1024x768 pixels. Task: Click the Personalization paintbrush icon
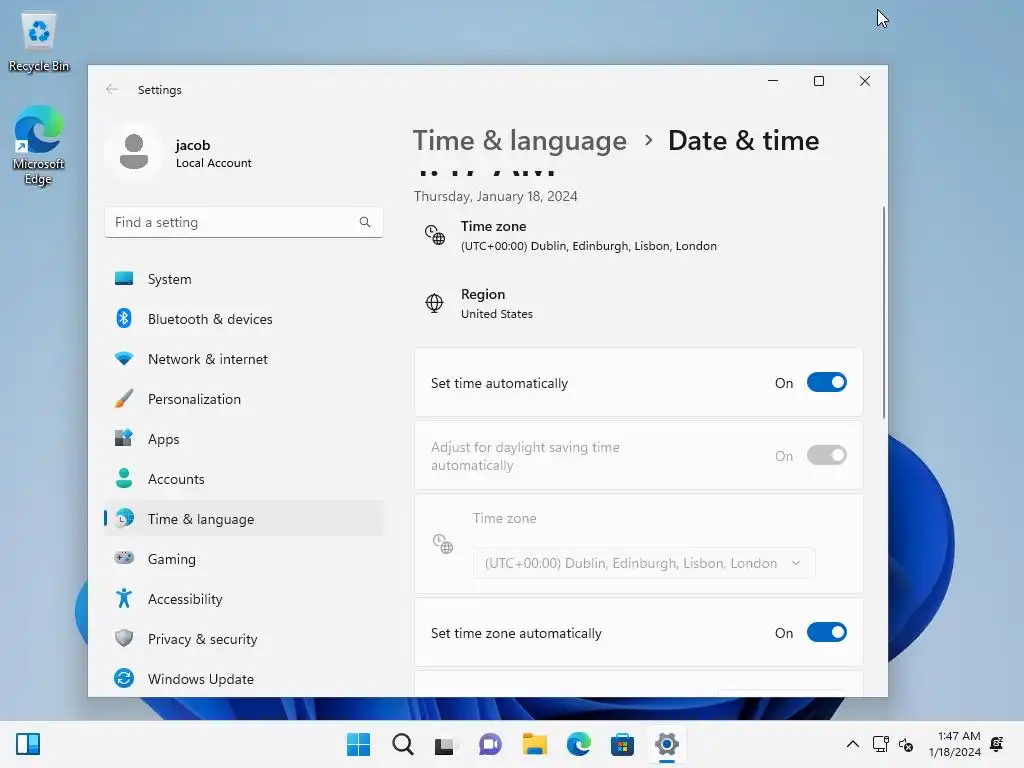point(123,398)
